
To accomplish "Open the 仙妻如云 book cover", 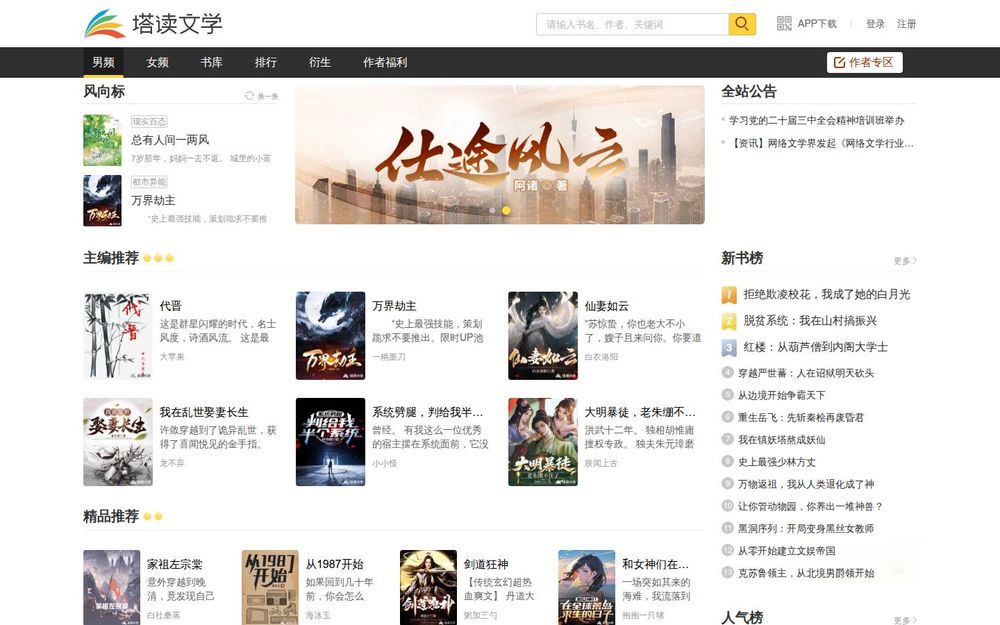I will point(543,336).
